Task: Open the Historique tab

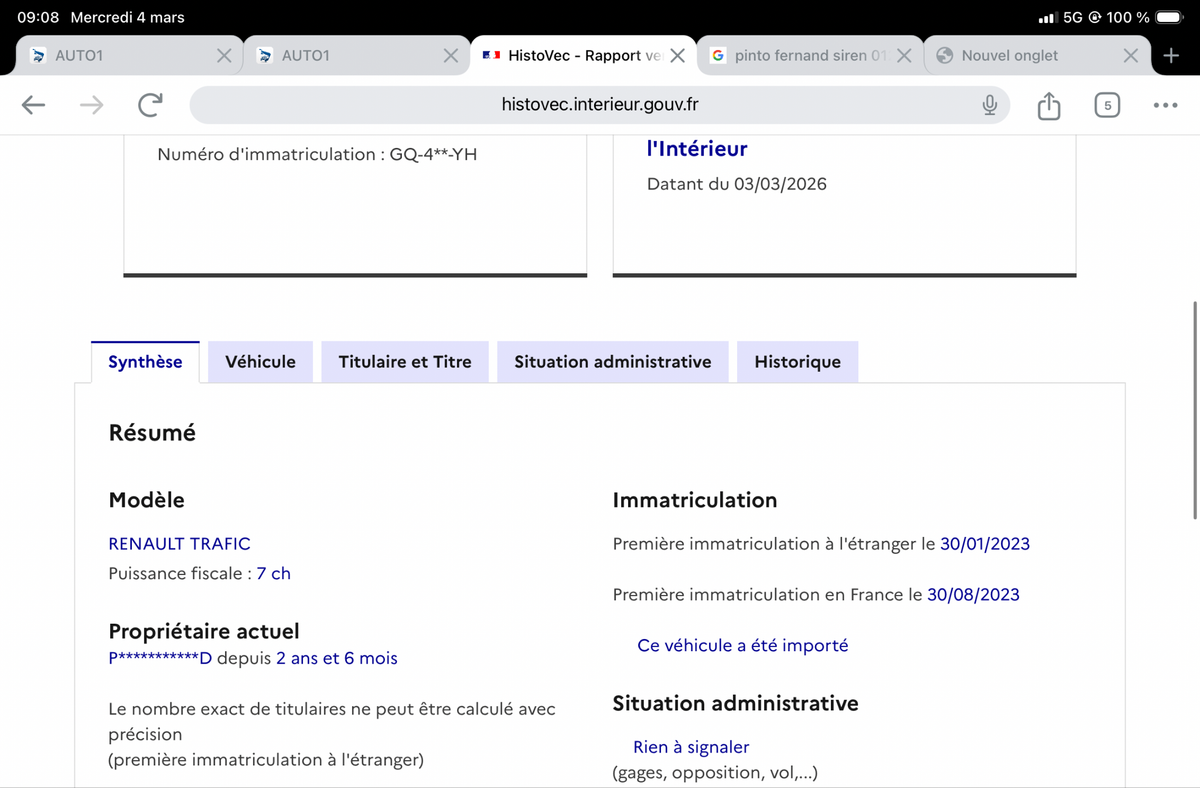Action: coord(797,362)
